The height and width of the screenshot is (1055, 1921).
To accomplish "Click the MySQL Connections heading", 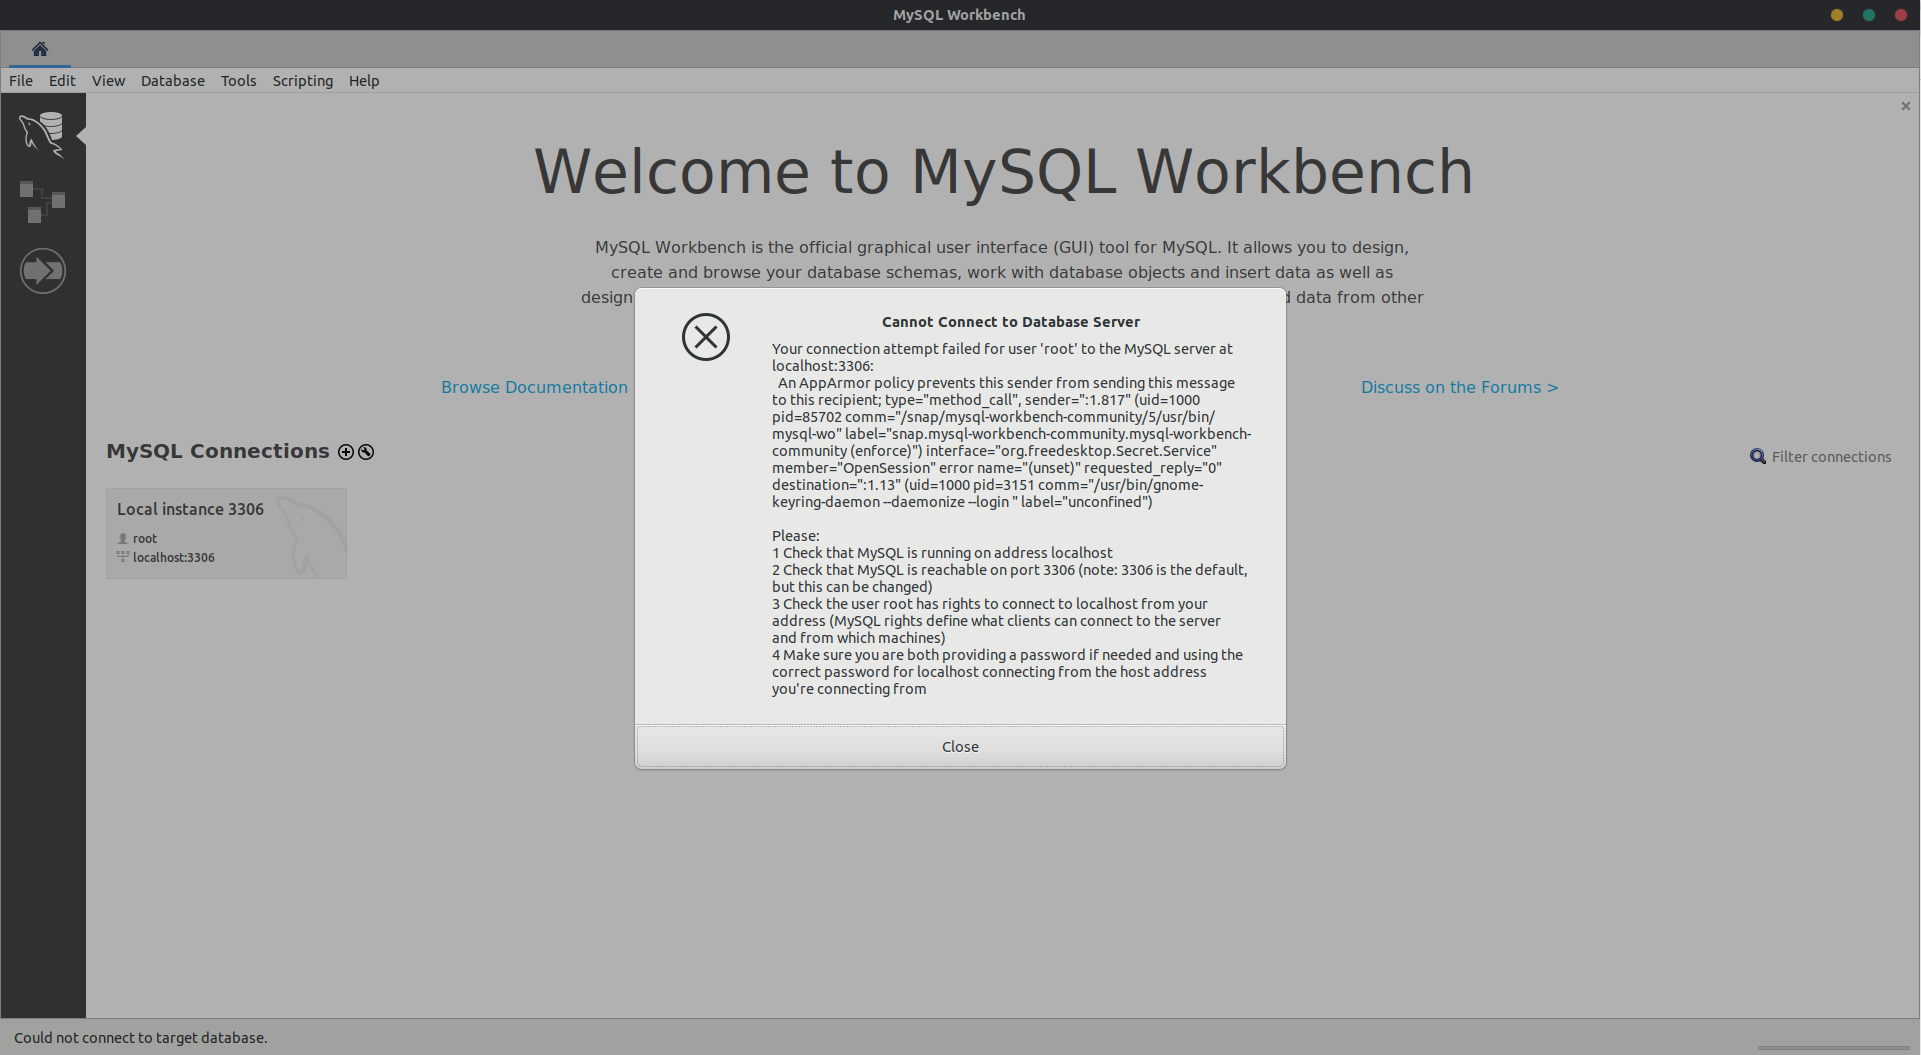I will click(218, 451).
